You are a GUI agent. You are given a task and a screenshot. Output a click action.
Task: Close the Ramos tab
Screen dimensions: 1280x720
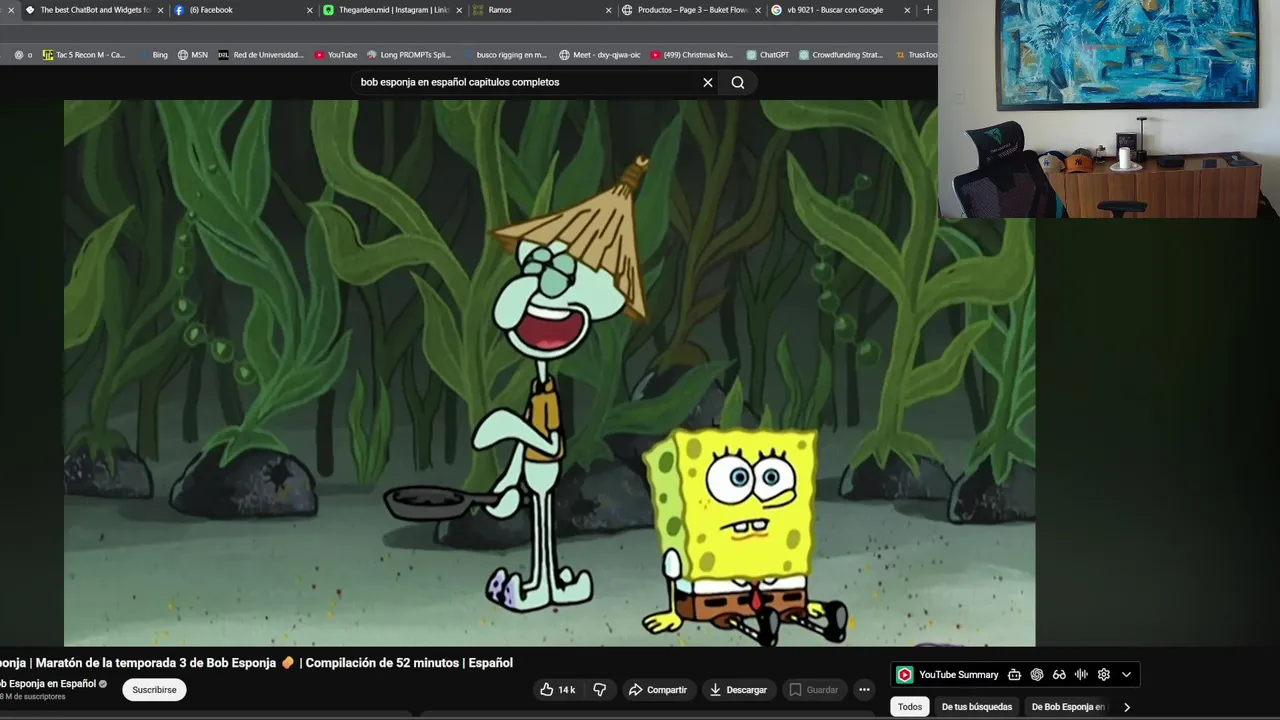[x=609, y=10]
